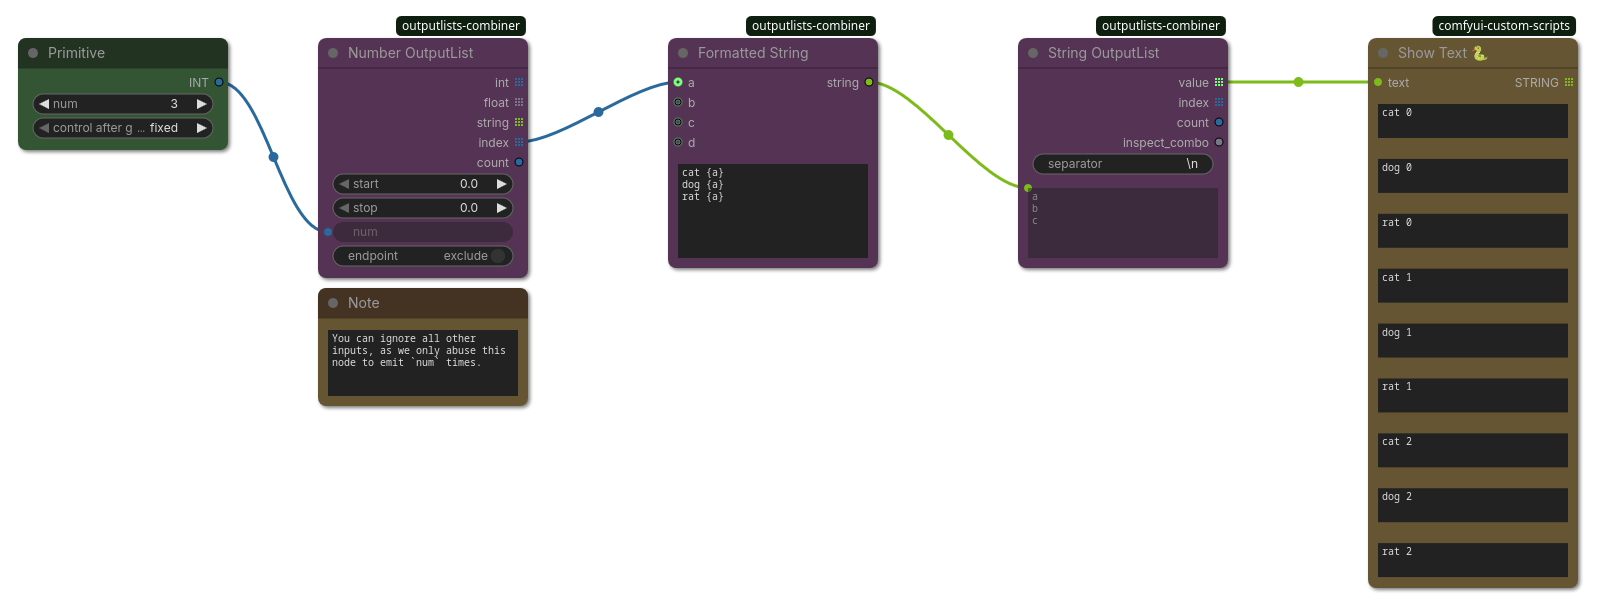Click the 'cat 0' output box

tap(1473, 121)
